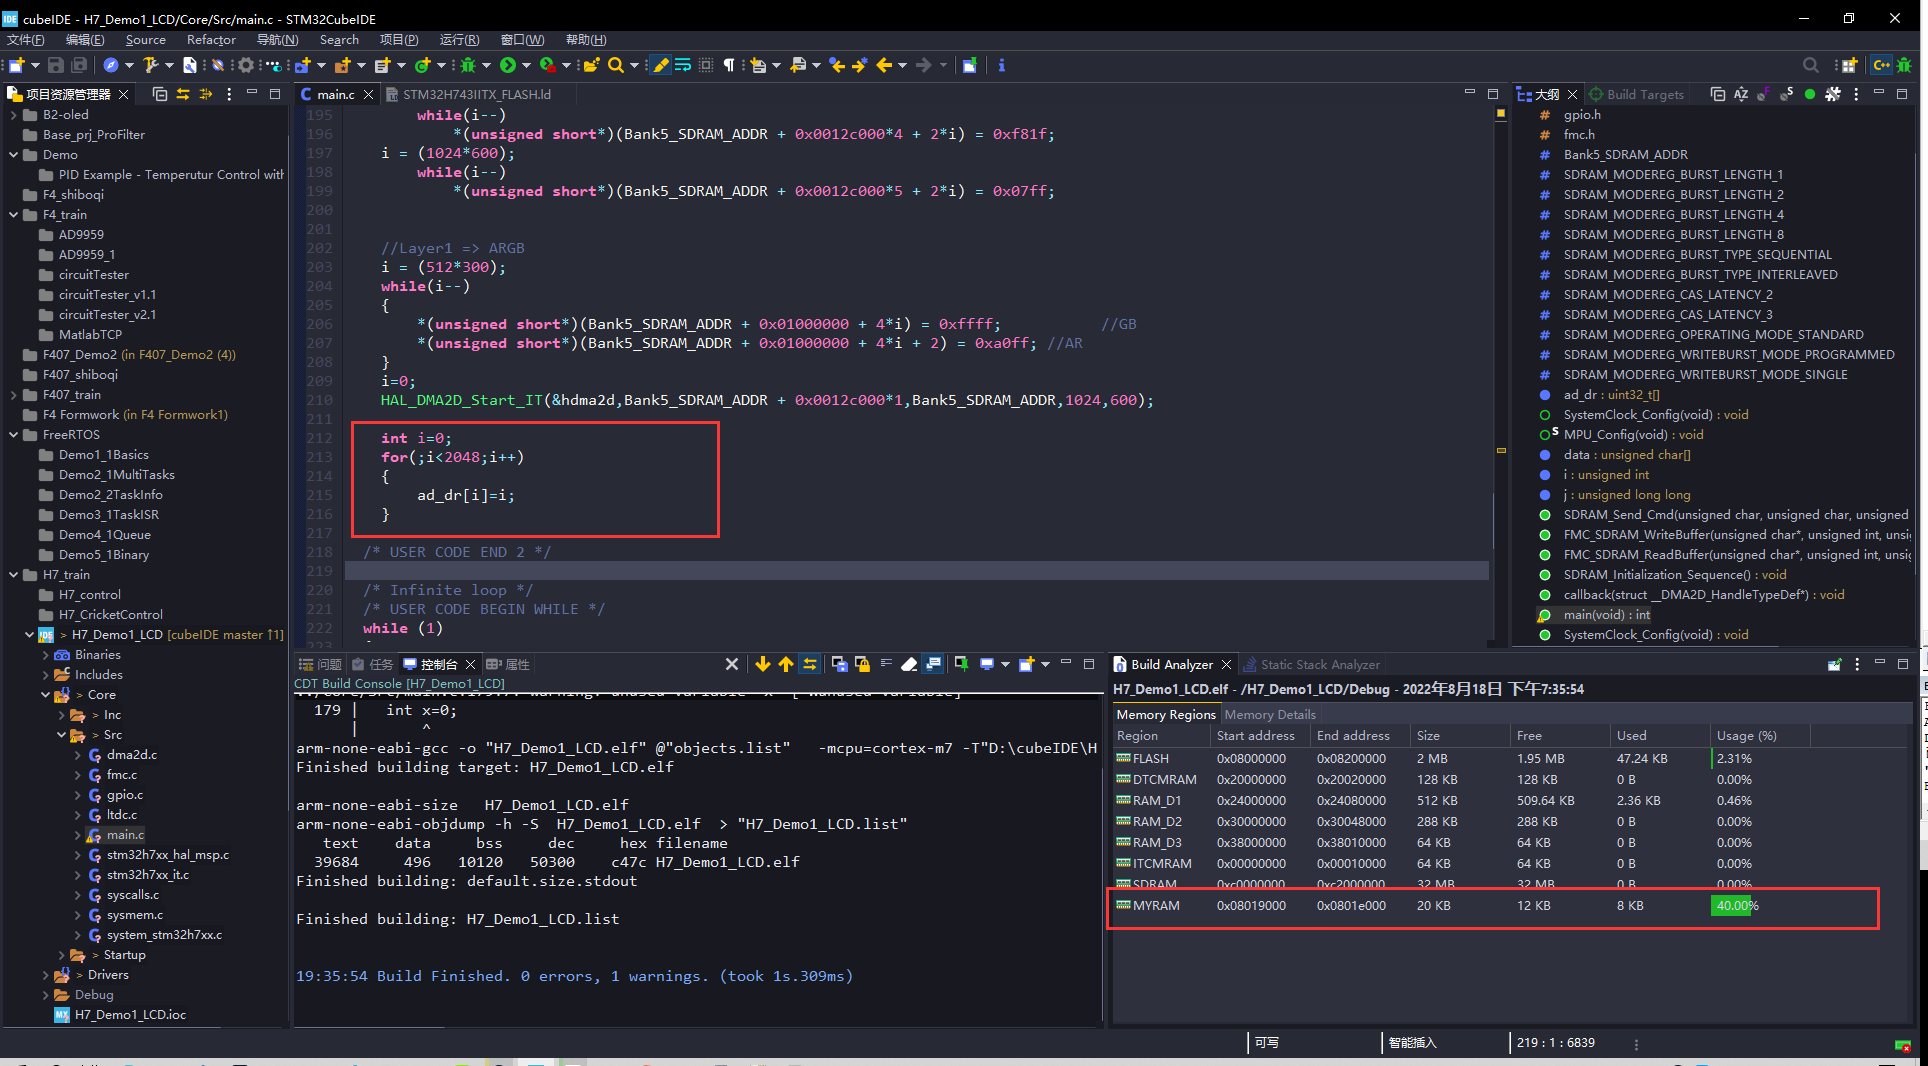The height and width of the screenshot is (1066, 1928).
Task: Toggle the highlighter mark occurrences icon
Action: 661,65
